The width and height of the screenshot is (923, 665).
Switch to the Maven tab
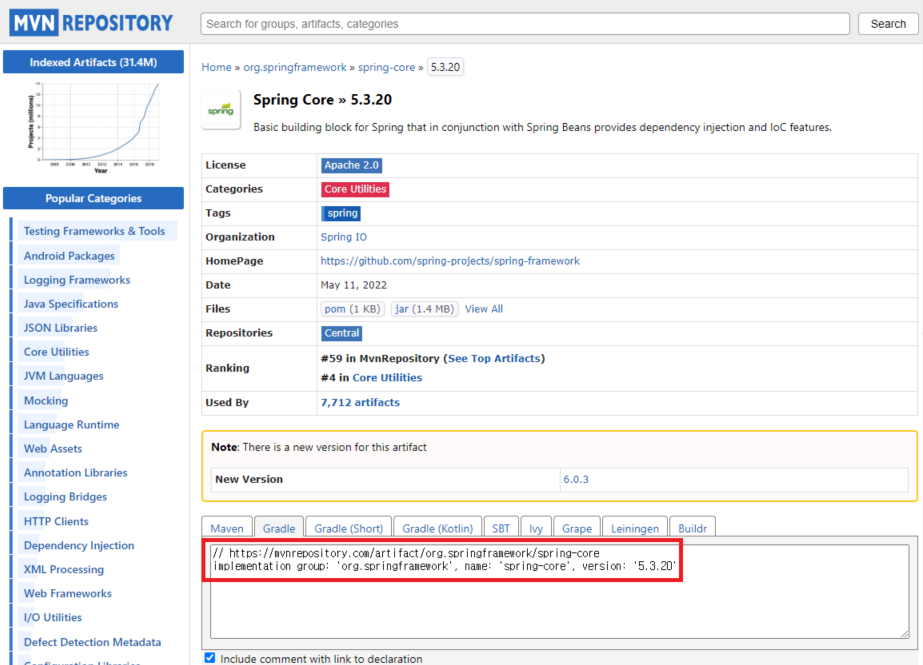coord(227,528)
